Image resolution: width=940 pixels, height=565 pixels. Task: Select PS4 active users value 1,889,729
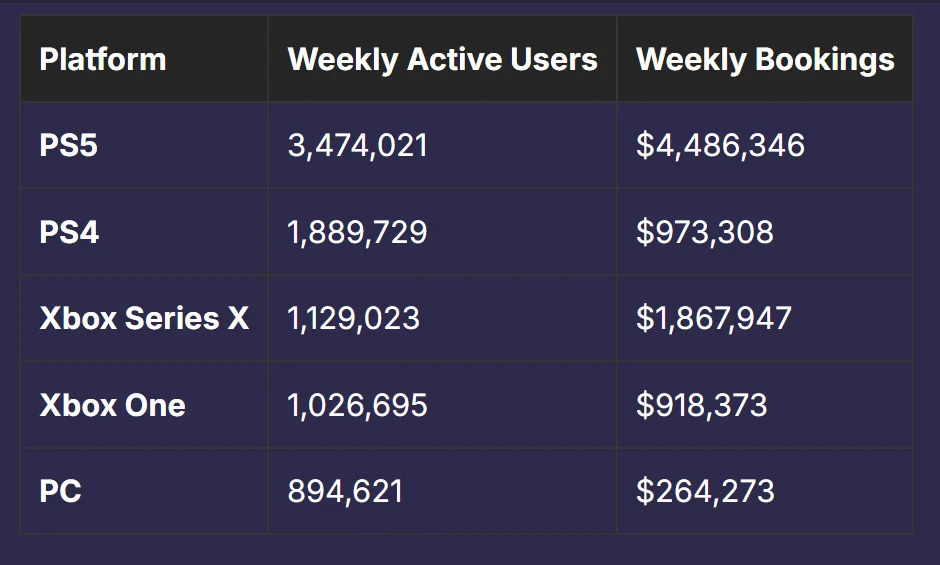(x=357, y=232)
